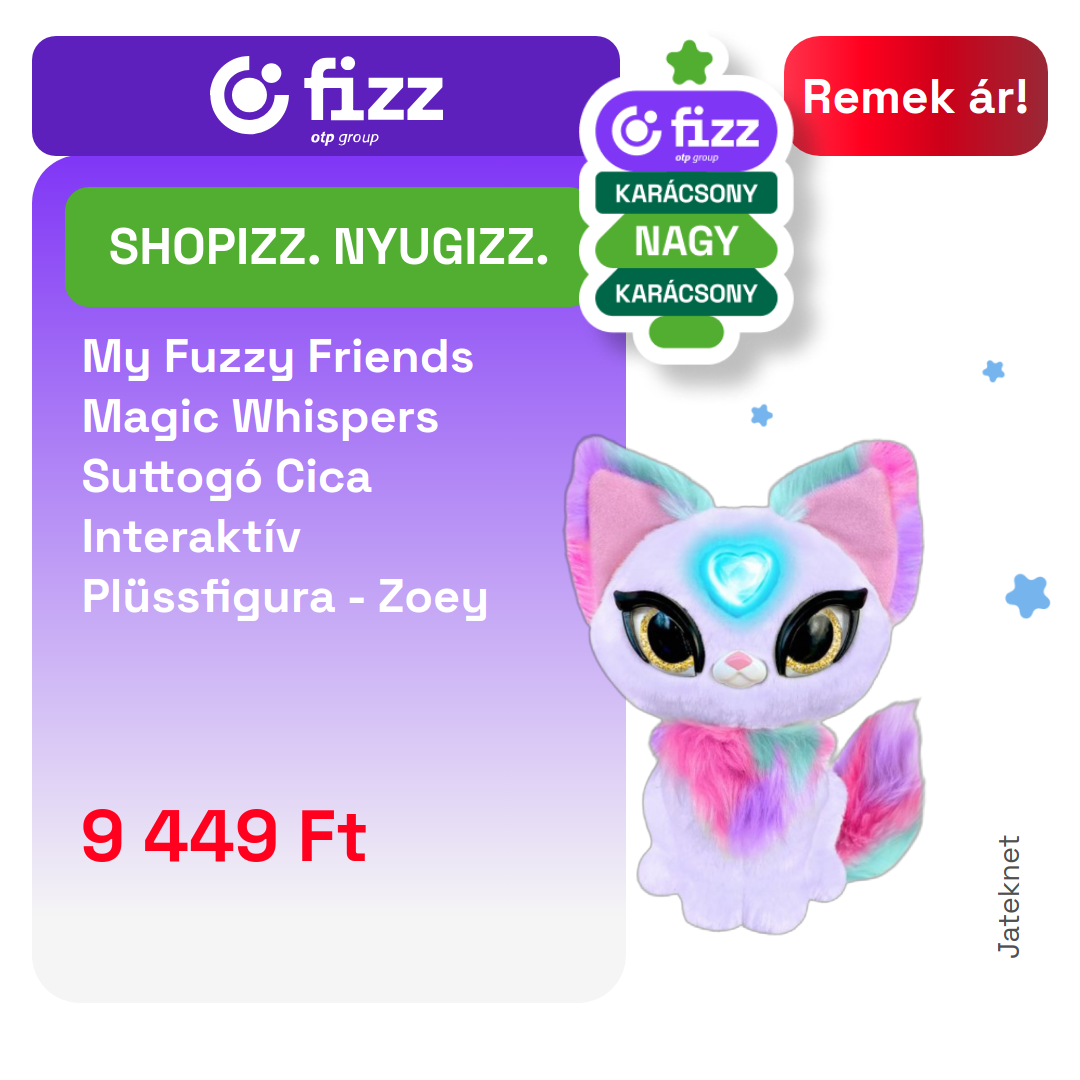Click the otp group text under header logo
This screenshot has width=1080, height=1080.
pos(344,137)
